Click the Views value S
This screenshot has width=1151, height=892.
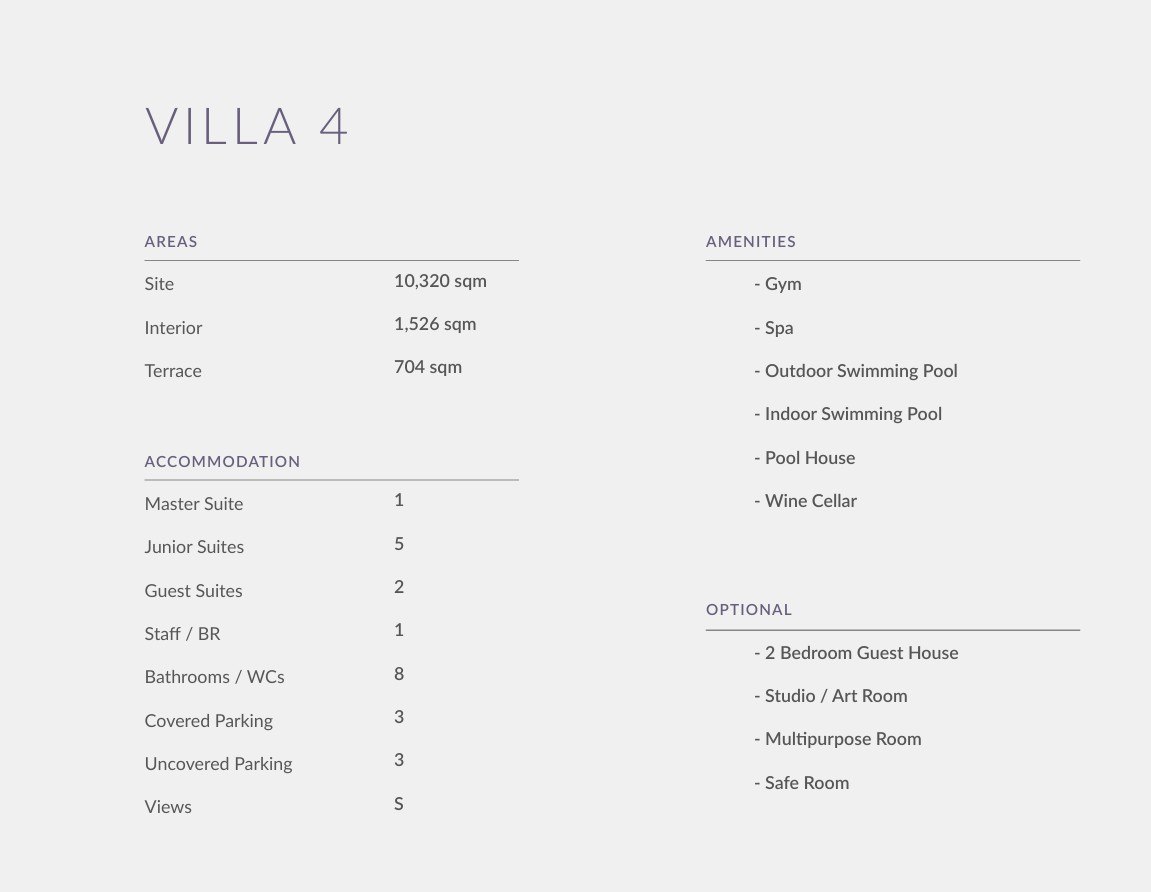(x=399, y=804)
